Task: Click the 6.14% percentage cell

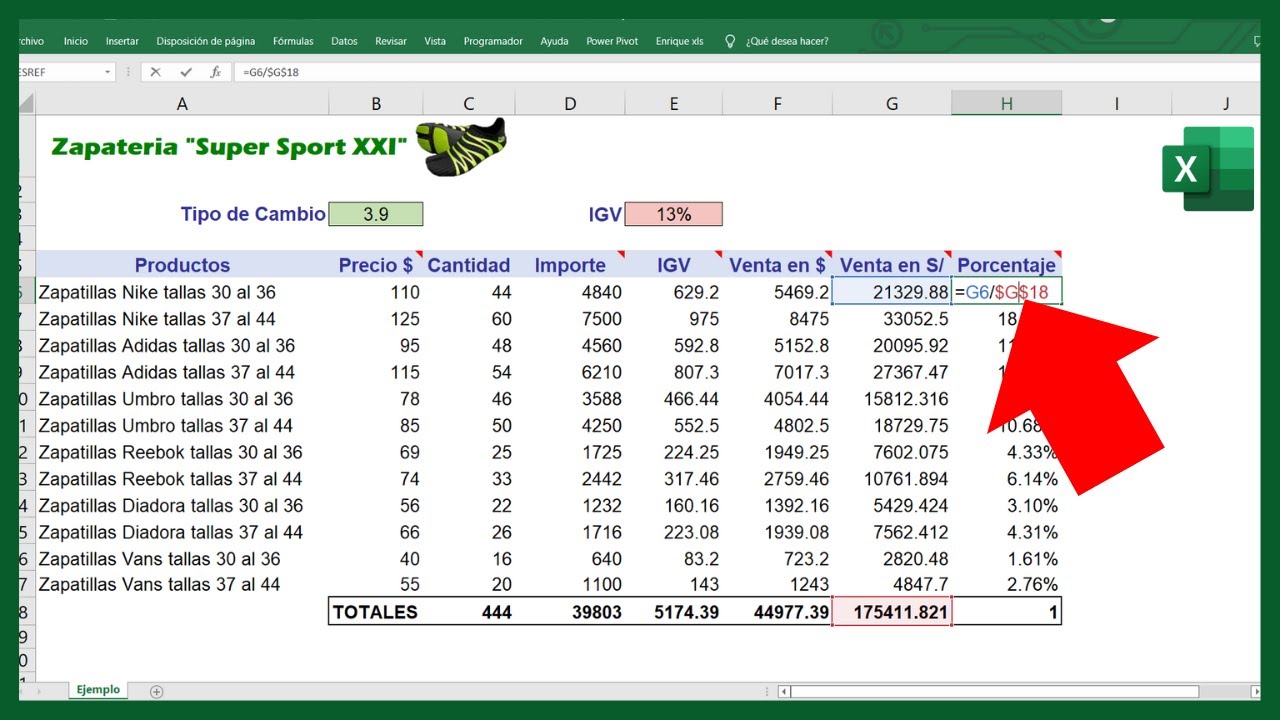Action: pos(1007,479)
